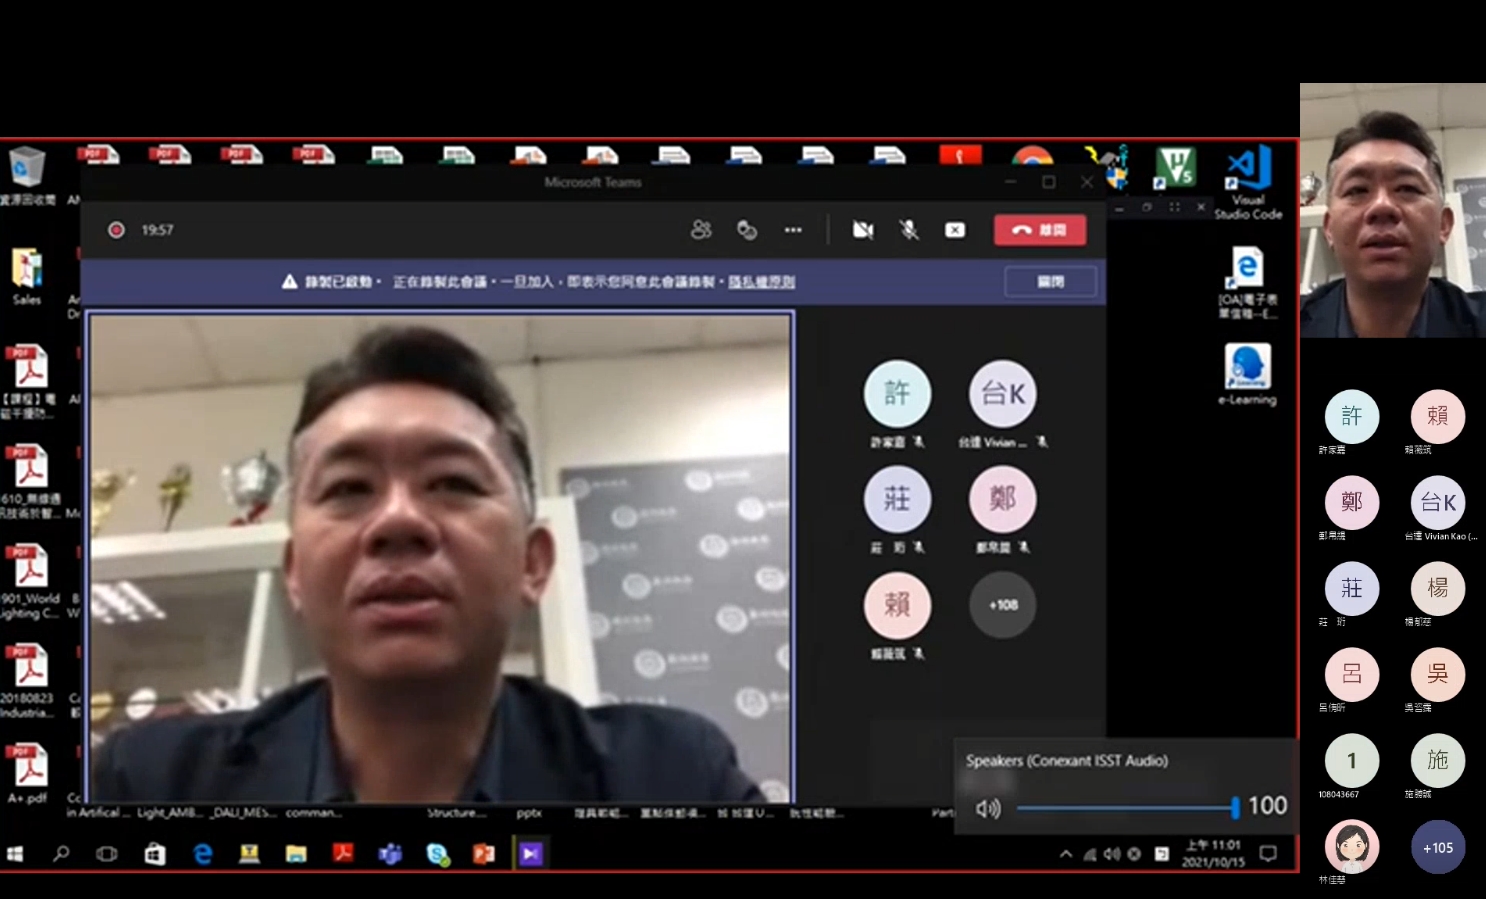Open the 20180823 Industria PDF file
The image size is (1486, 899).
[29, 681]
